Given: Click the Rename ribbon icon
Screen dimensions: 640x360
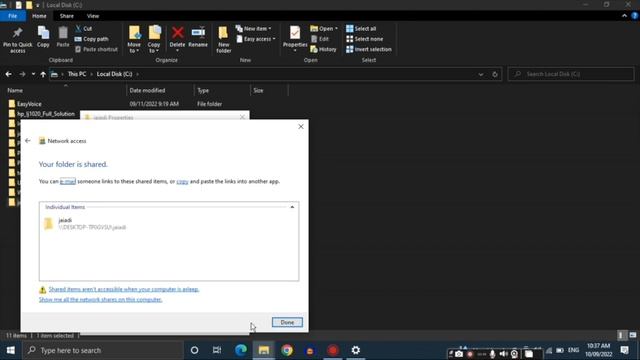Looking at the screenshot, I should click(198, 37).
